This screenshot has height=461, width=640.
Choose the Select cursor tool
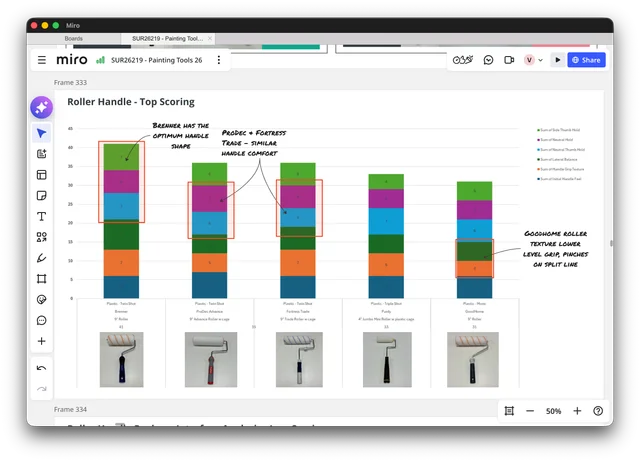(x=42, y=133)
